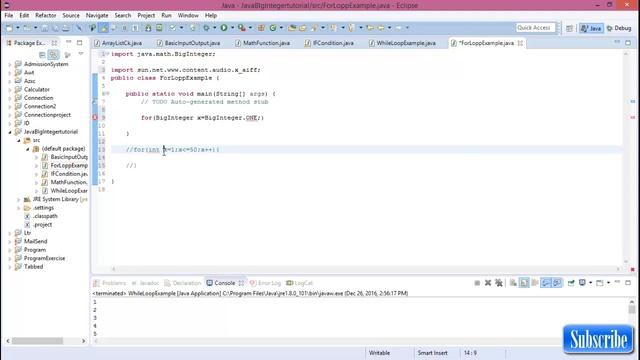This screenshot has height=360, width=640.
Task: Select the Connectionproject project
Action: pyautogui.click(x=43, y=115)
